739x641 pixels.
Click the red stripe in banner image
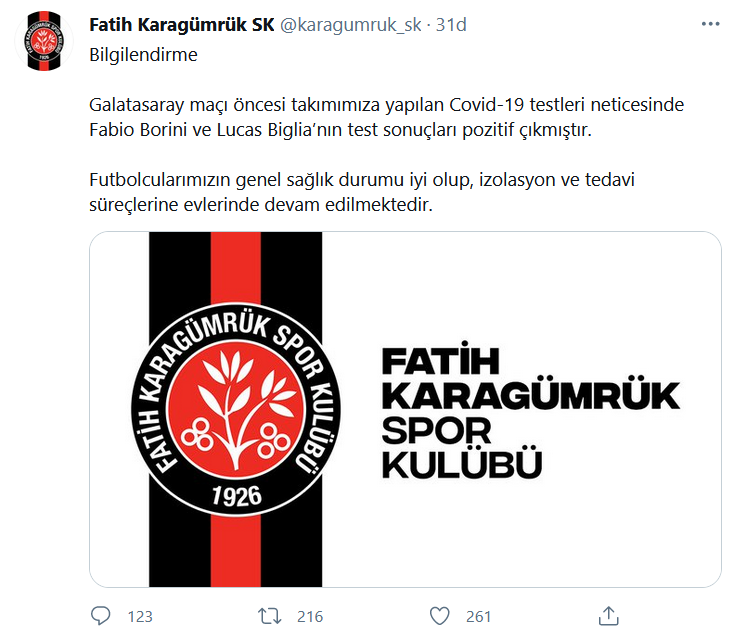[x=236, y=267]
